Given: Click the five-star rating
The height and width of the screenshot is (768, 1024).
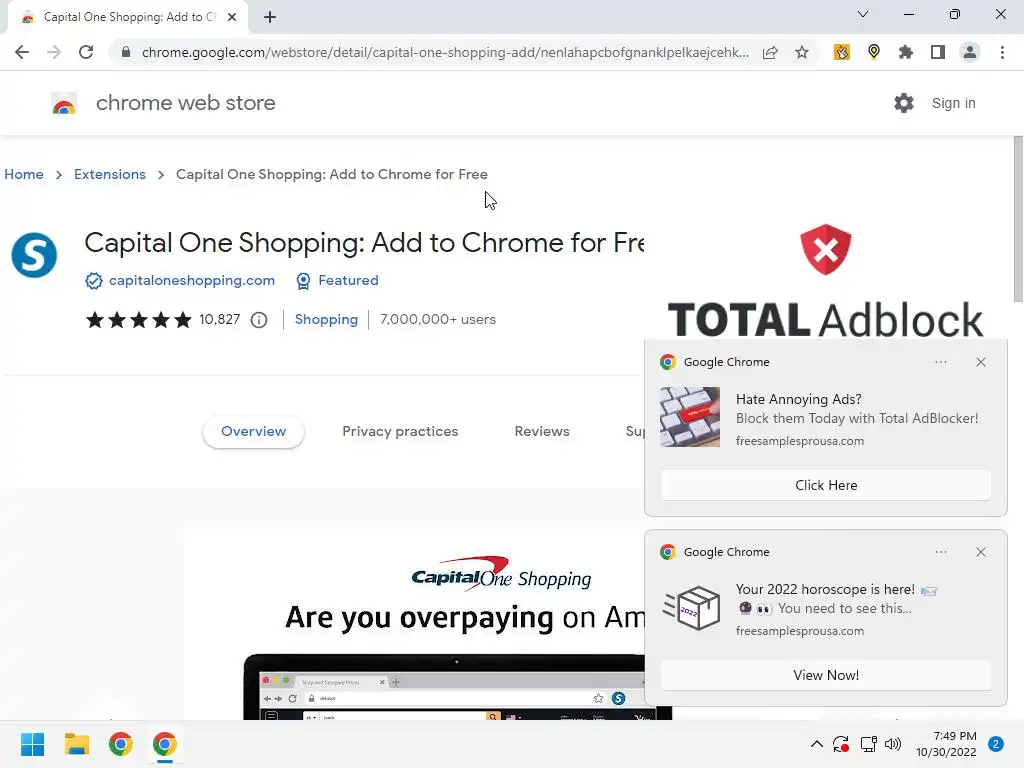Looking at the screenshot, I should coord(138,319).
